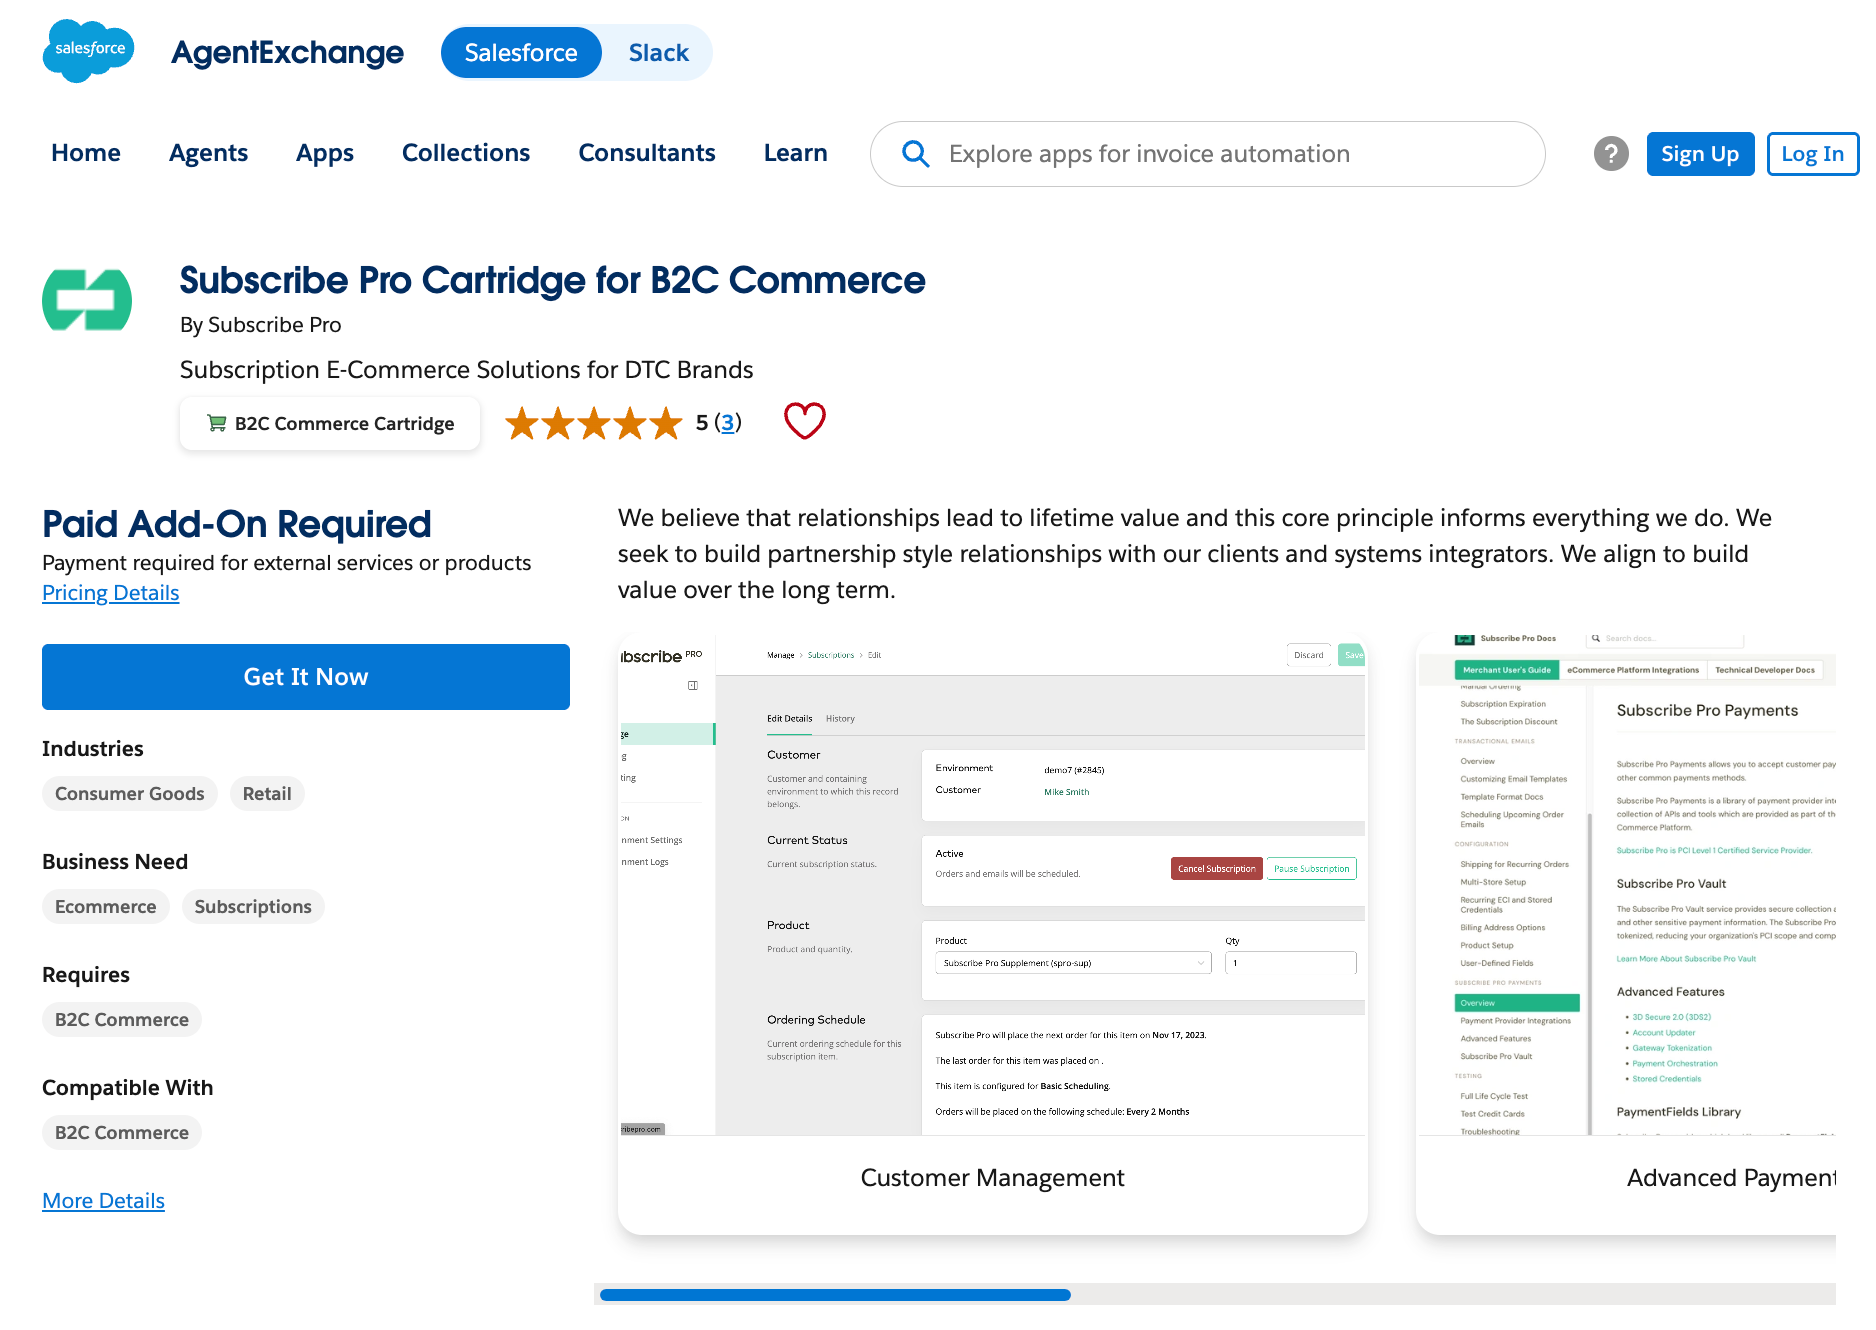Open the Learn menu item
Viewport: 1876px width, 1330px height.
pyautogui.click(x=796, y=153)
